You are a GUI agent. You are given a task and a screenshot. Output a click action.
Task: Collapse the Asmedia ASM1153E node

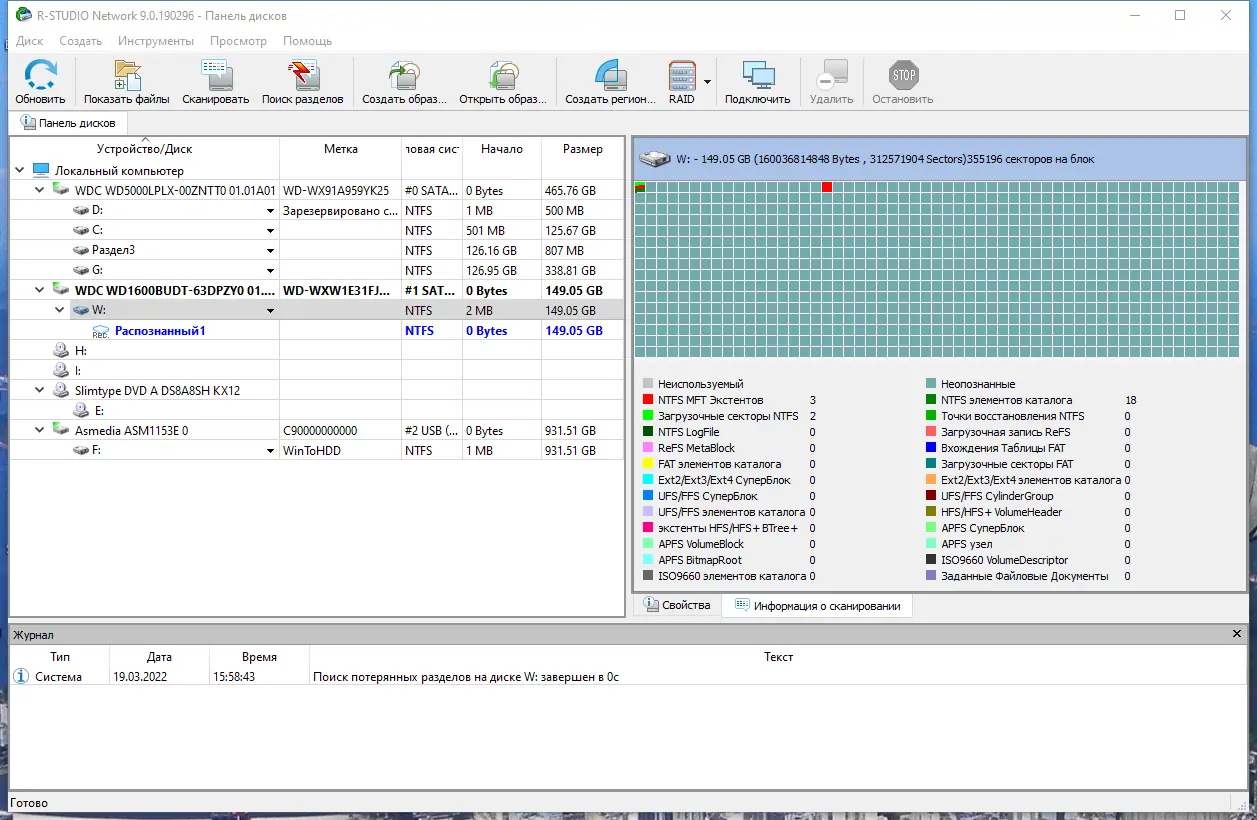[40, 430]
